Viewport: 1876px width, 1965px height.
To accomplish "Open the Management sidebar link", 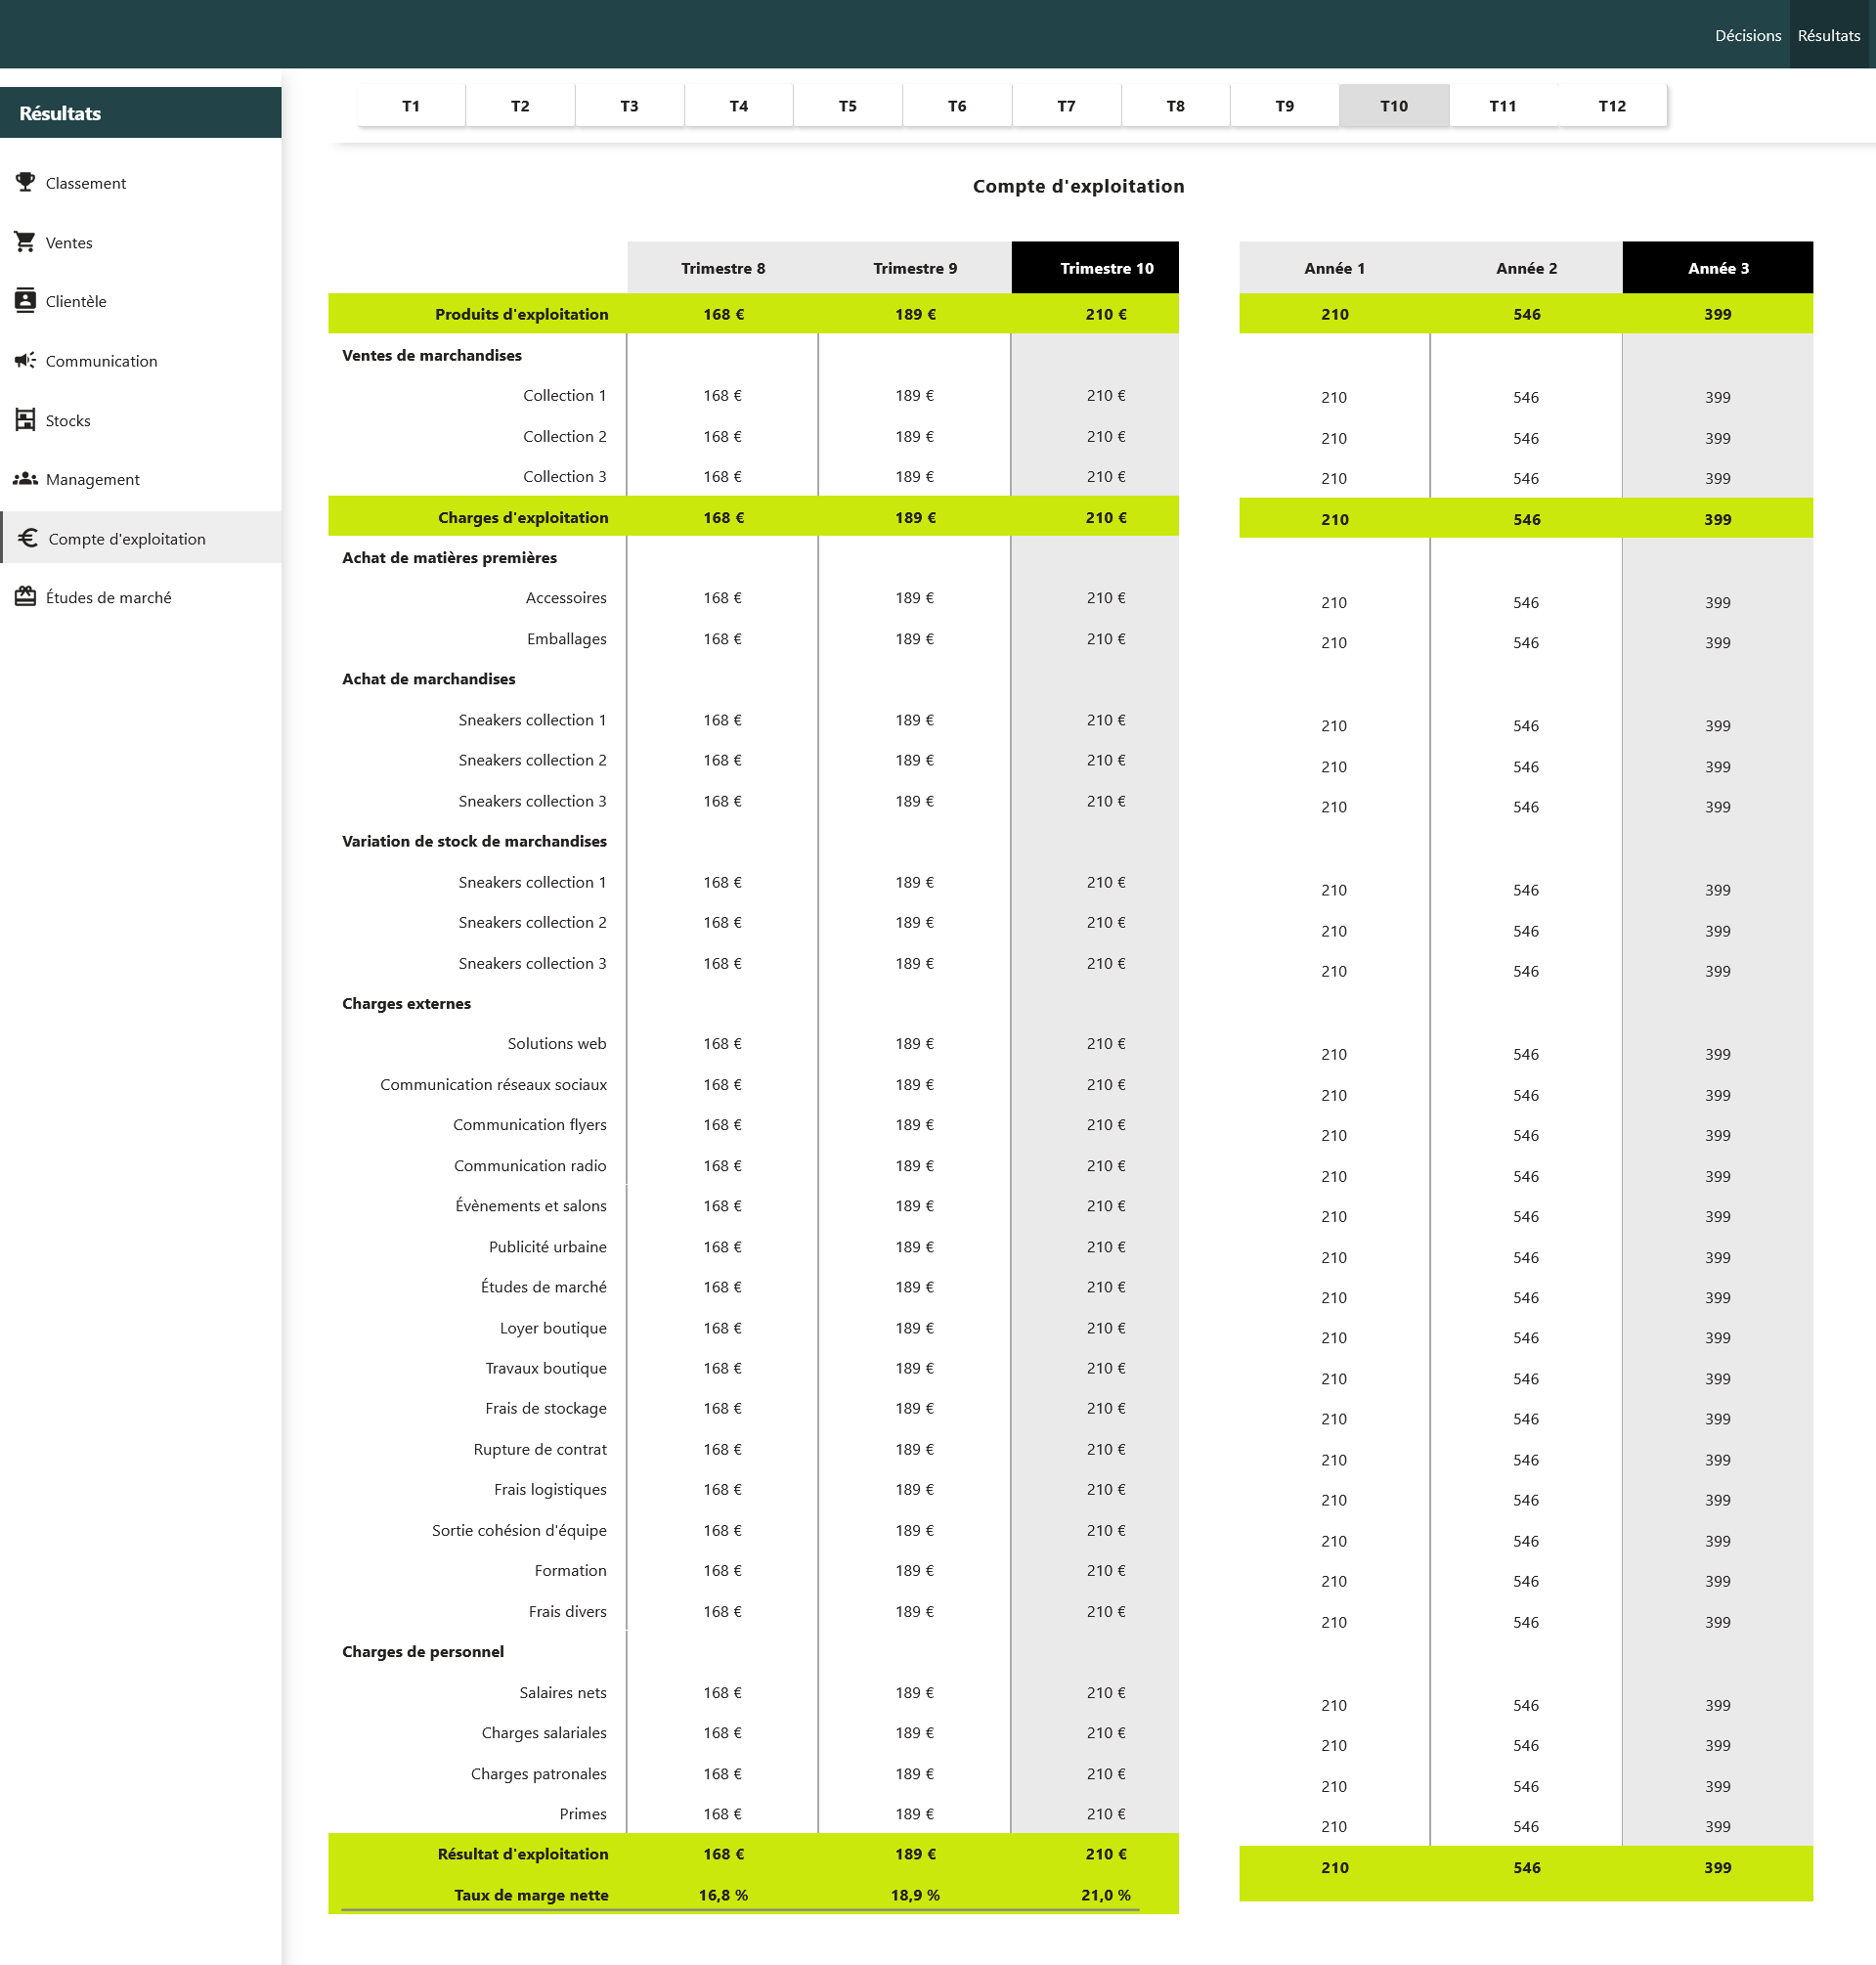I will (93, 480).
